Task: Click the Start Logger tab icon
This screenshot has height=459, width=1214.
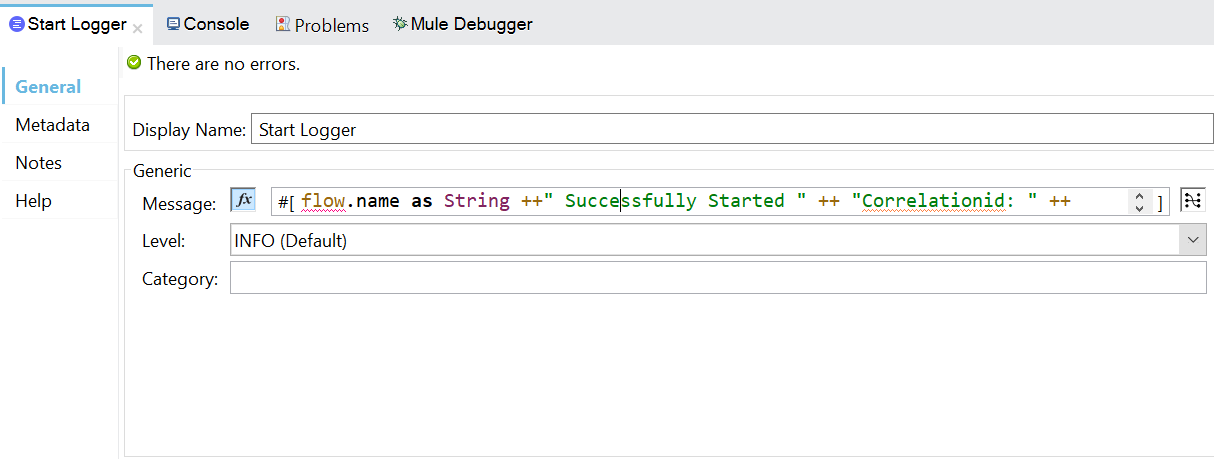Action: click(x=16, y=24)
